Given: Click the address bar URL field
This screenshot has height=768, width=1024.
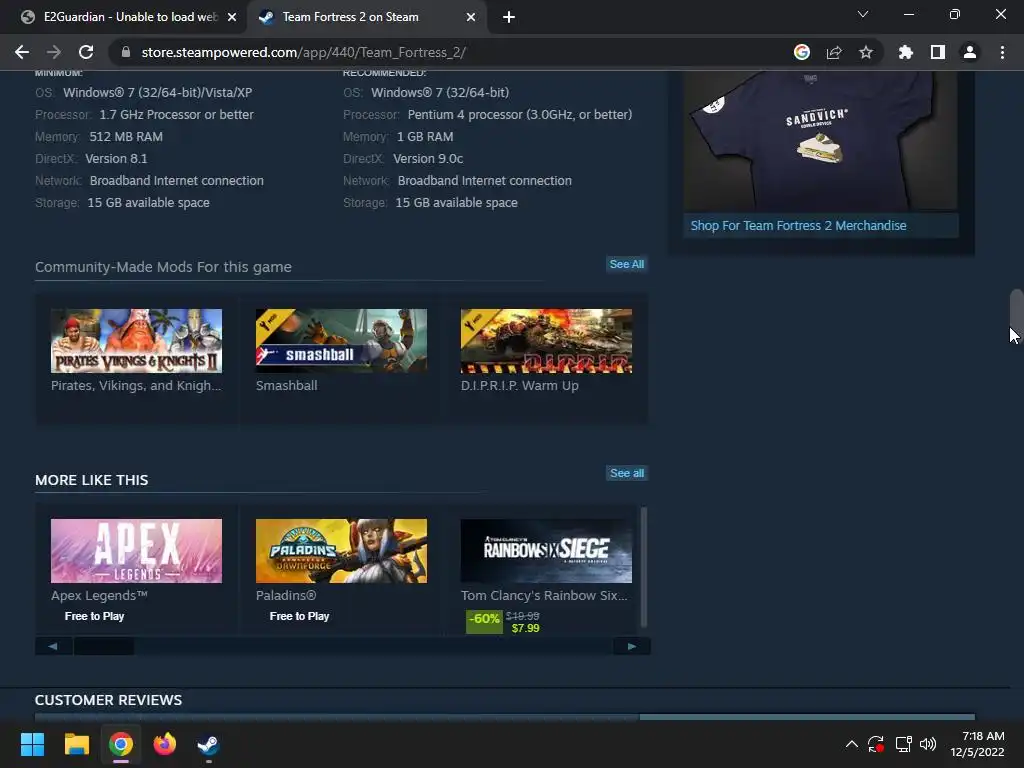Looking at the screenshot, I should click(451, 52).
